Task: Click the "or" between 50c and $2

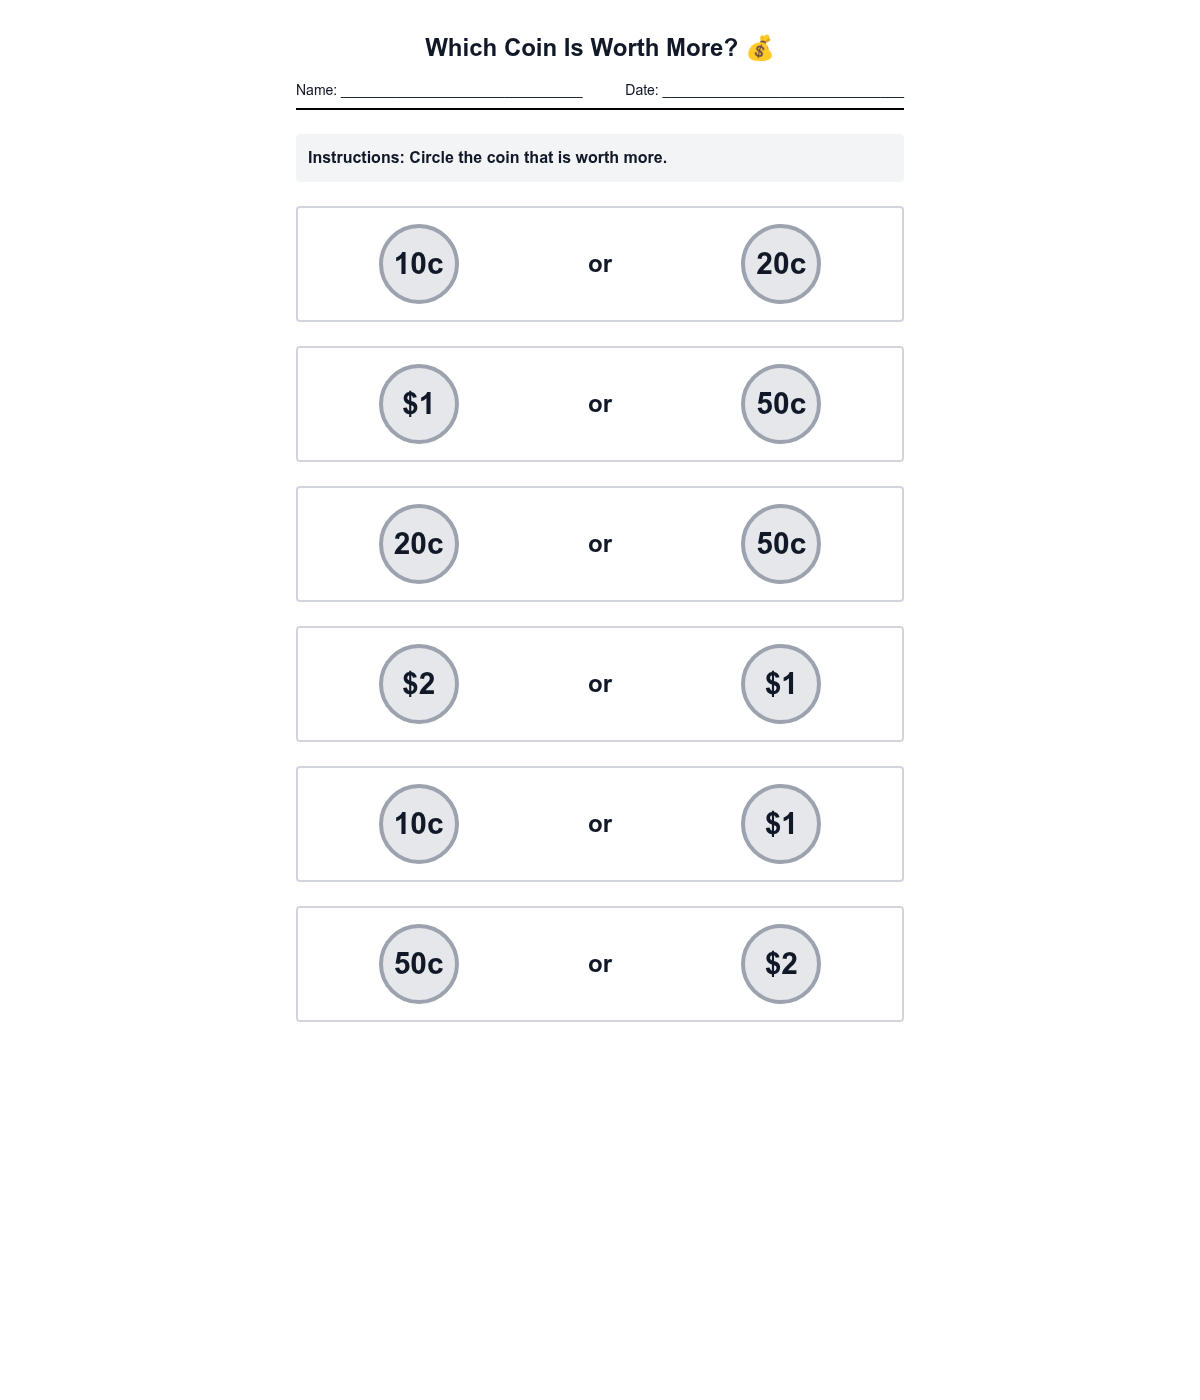Action: [x=600, y=964]
